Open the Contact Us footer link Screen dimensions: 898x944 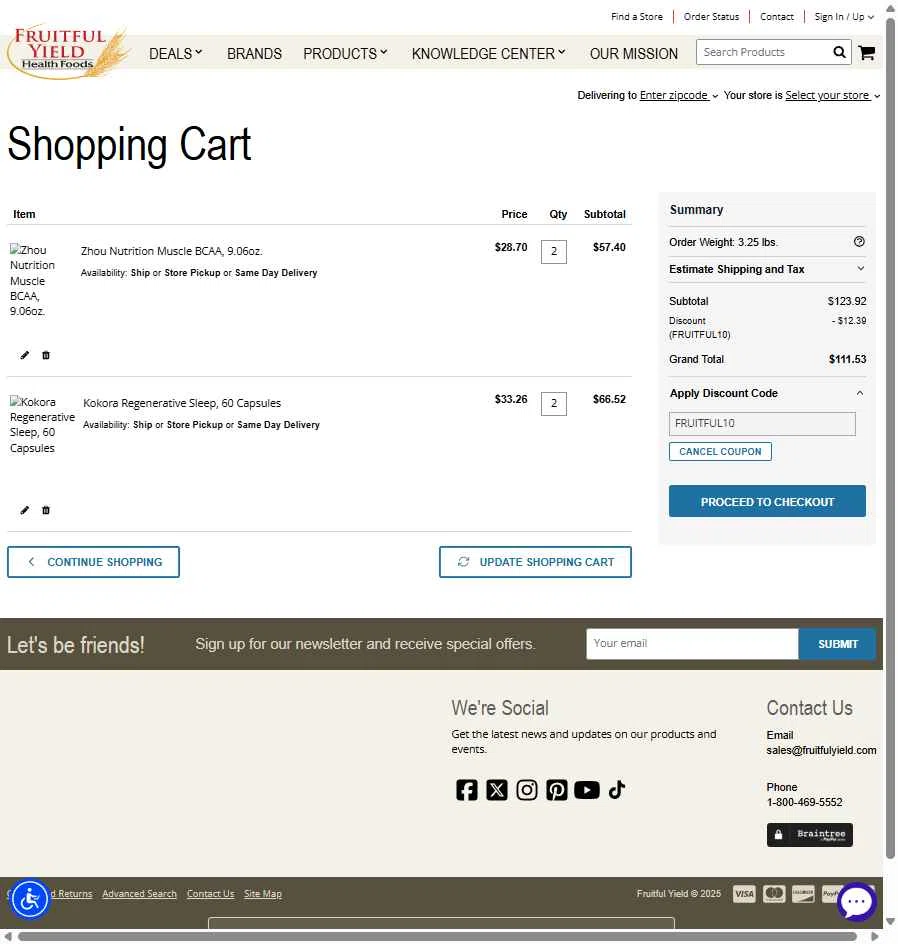point(210,894)
